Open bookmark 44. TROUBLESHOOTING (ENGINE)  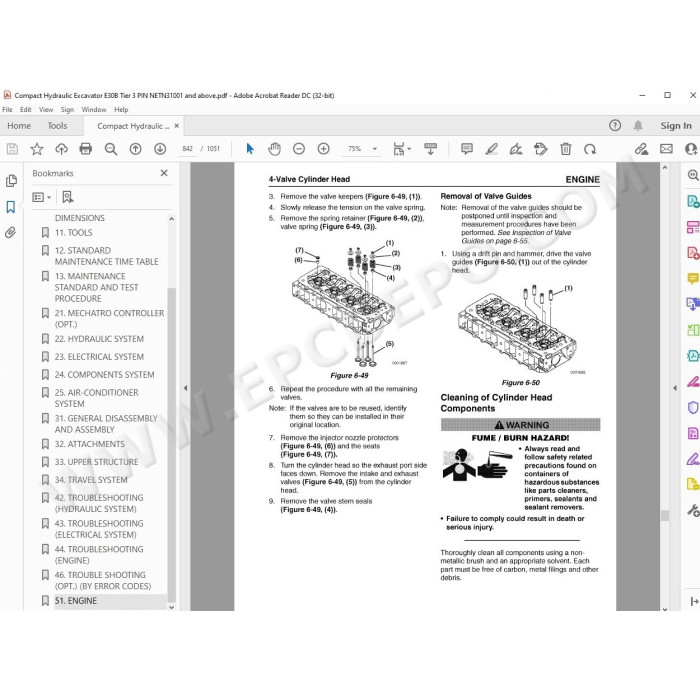(x=99, y=554)
